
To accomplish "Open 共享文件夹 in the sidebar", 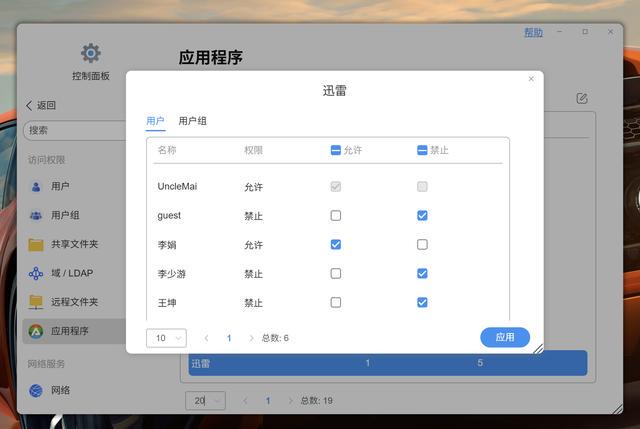I will click(74, 244).
